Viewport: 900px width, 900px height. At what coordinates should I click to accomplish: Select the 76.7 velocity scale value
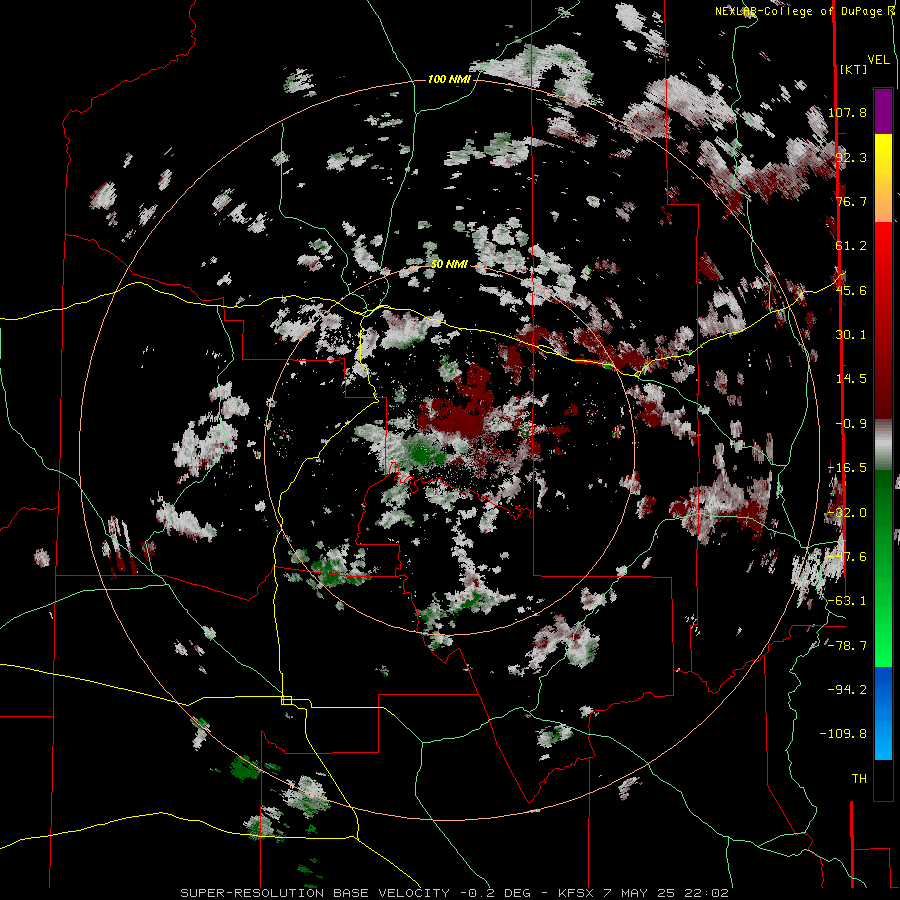point(851,201)
